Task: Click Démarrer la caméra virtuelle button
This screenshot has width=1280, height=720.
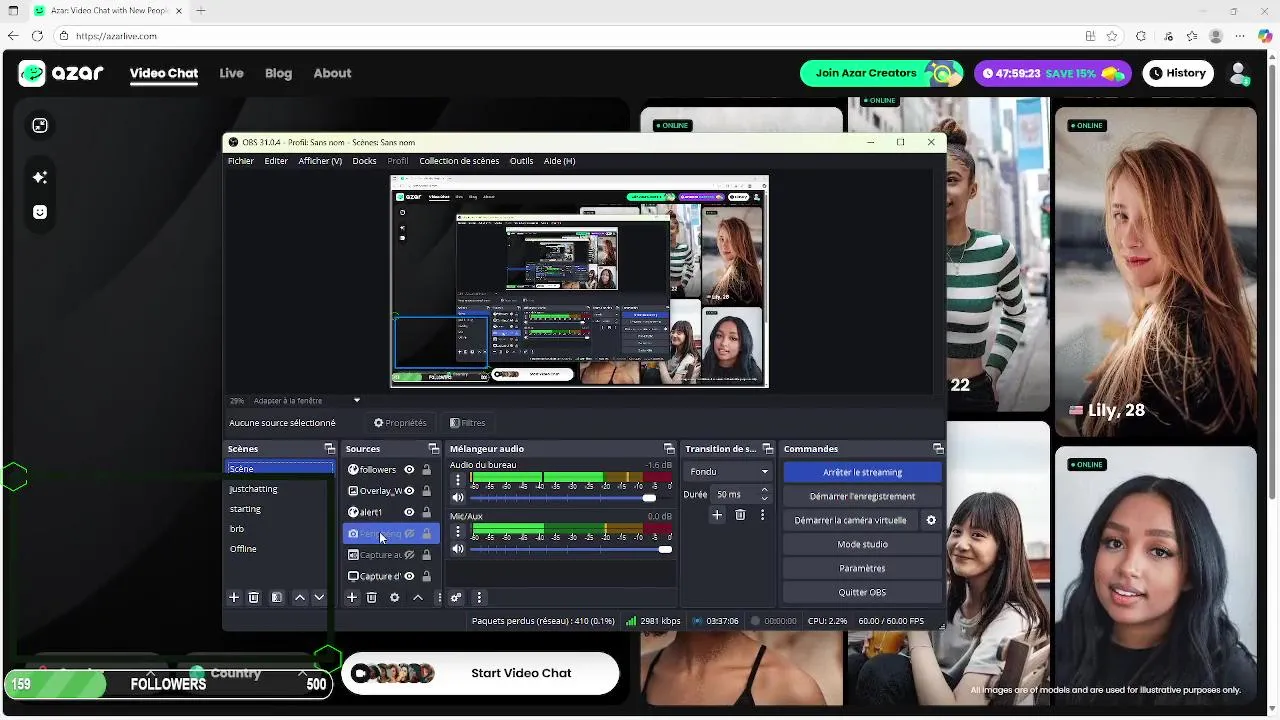Action: tap(851, 520)
